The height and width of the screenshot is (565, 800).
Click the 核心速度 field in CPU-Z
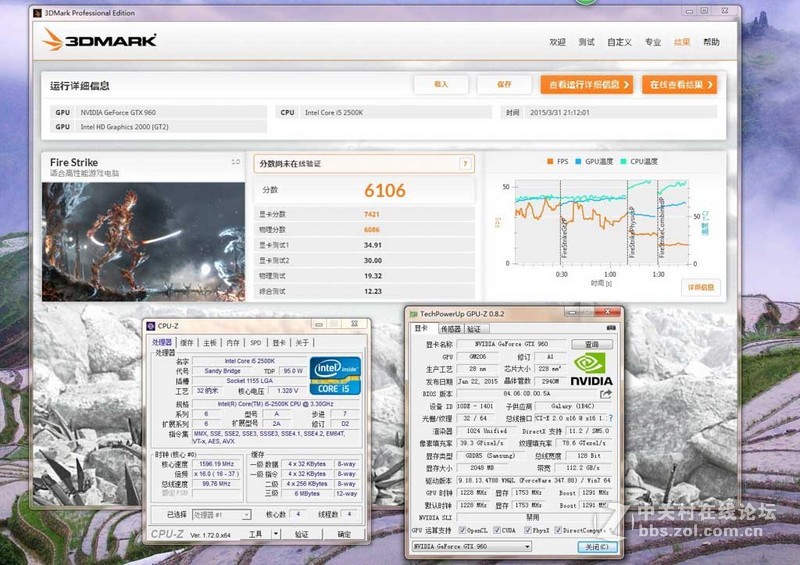point(217,464)
